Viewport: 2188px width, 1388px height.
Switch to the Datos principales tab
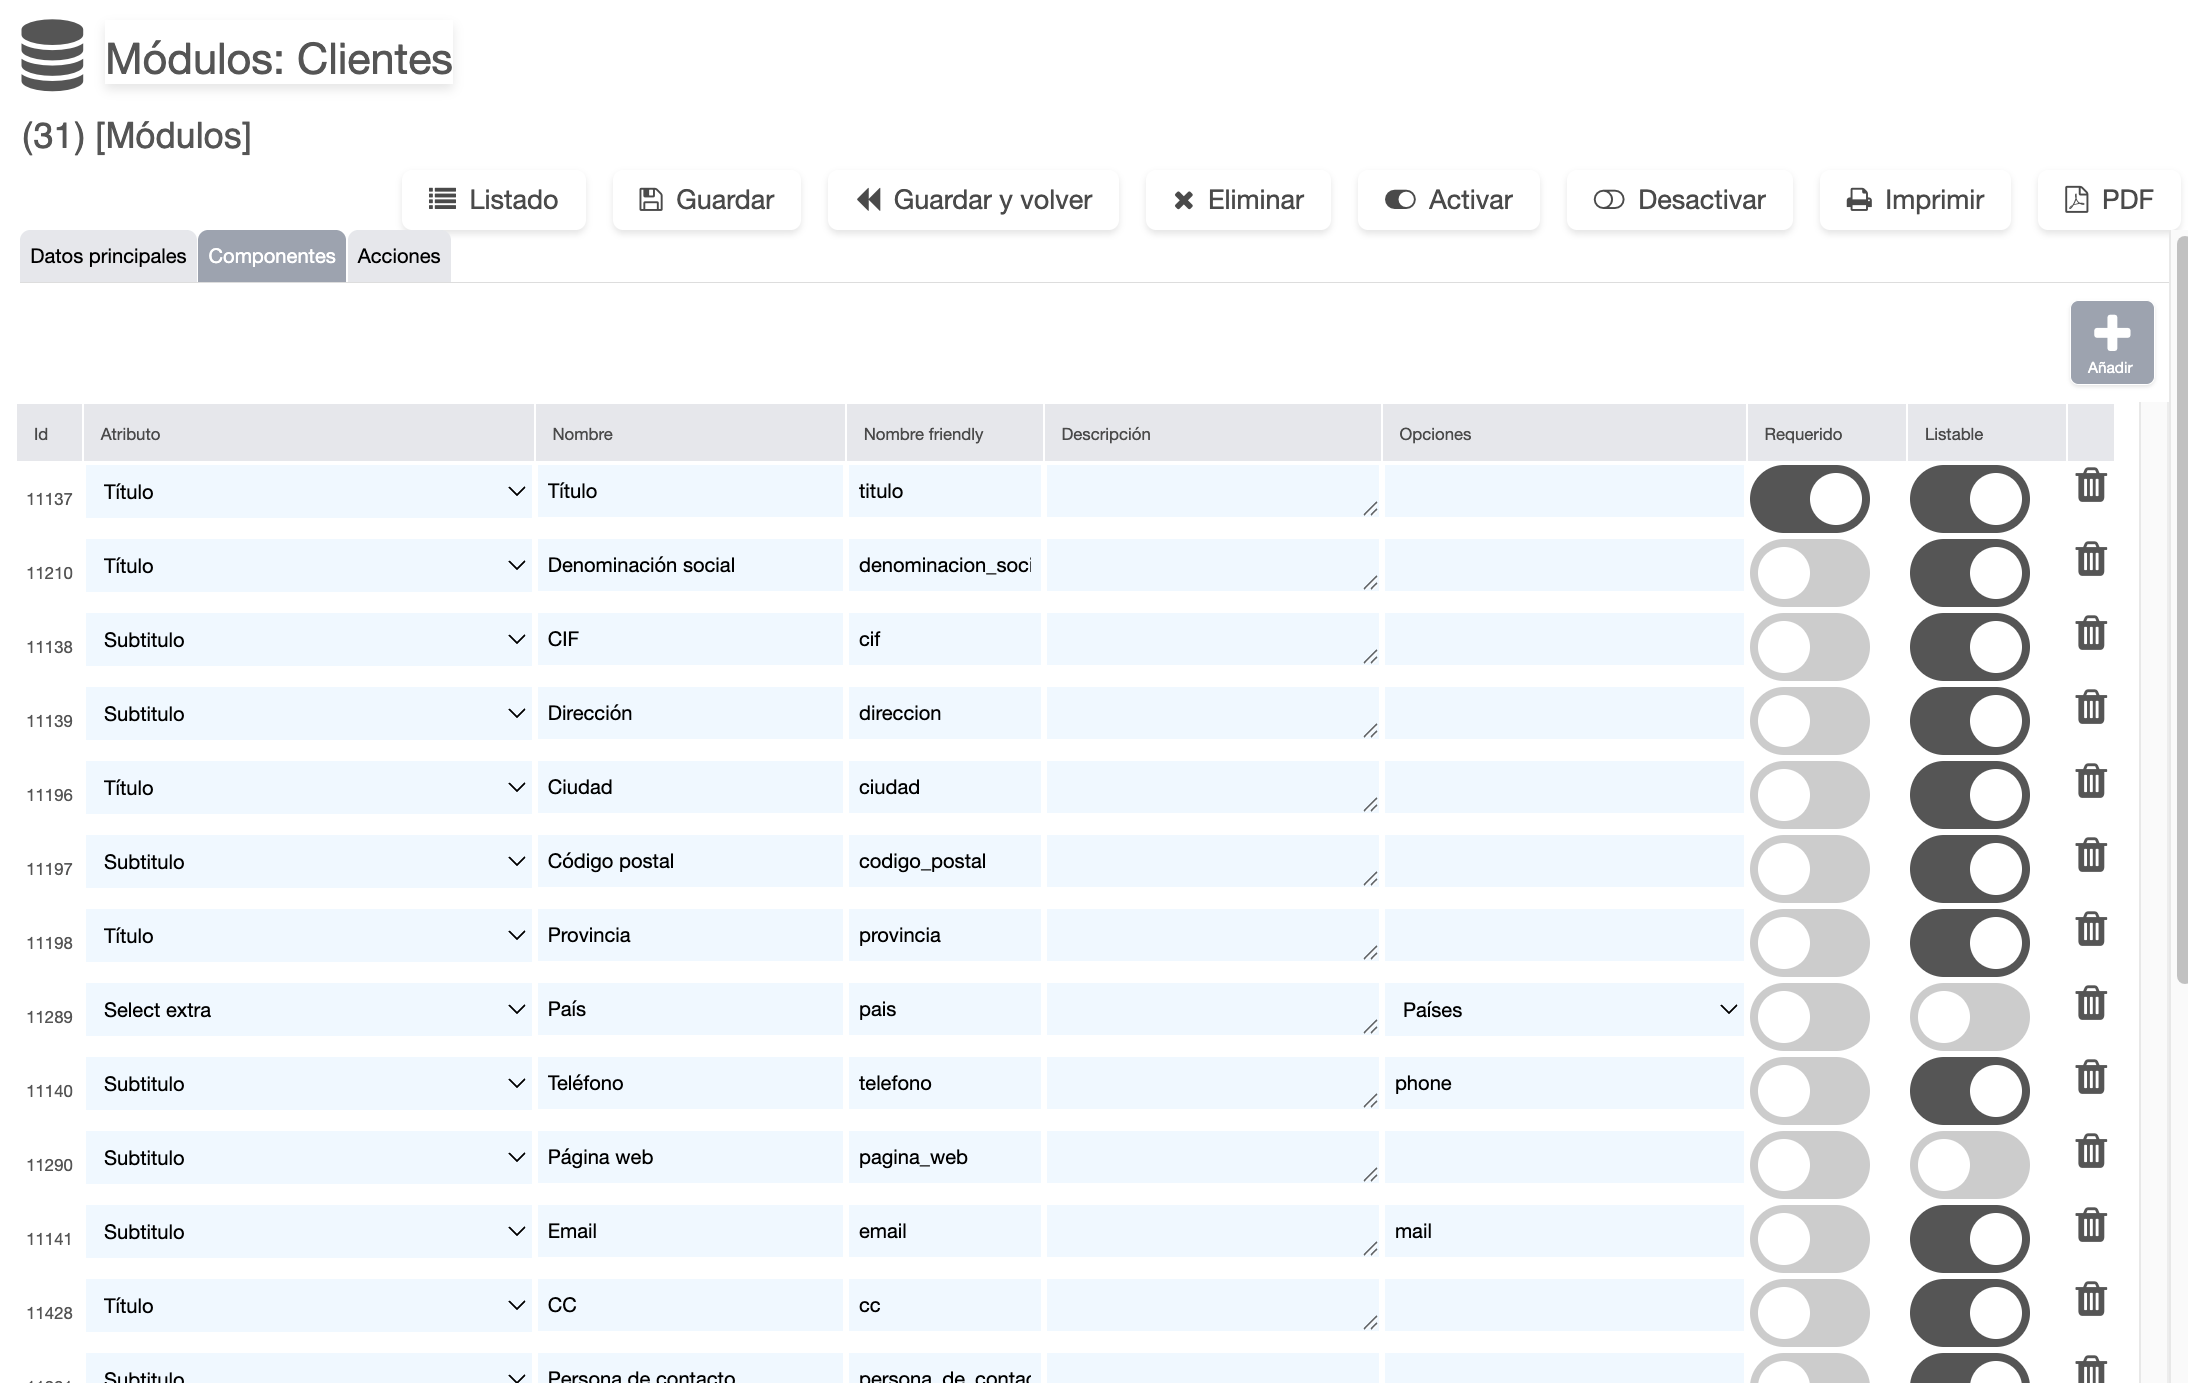[x=108, y=257]
